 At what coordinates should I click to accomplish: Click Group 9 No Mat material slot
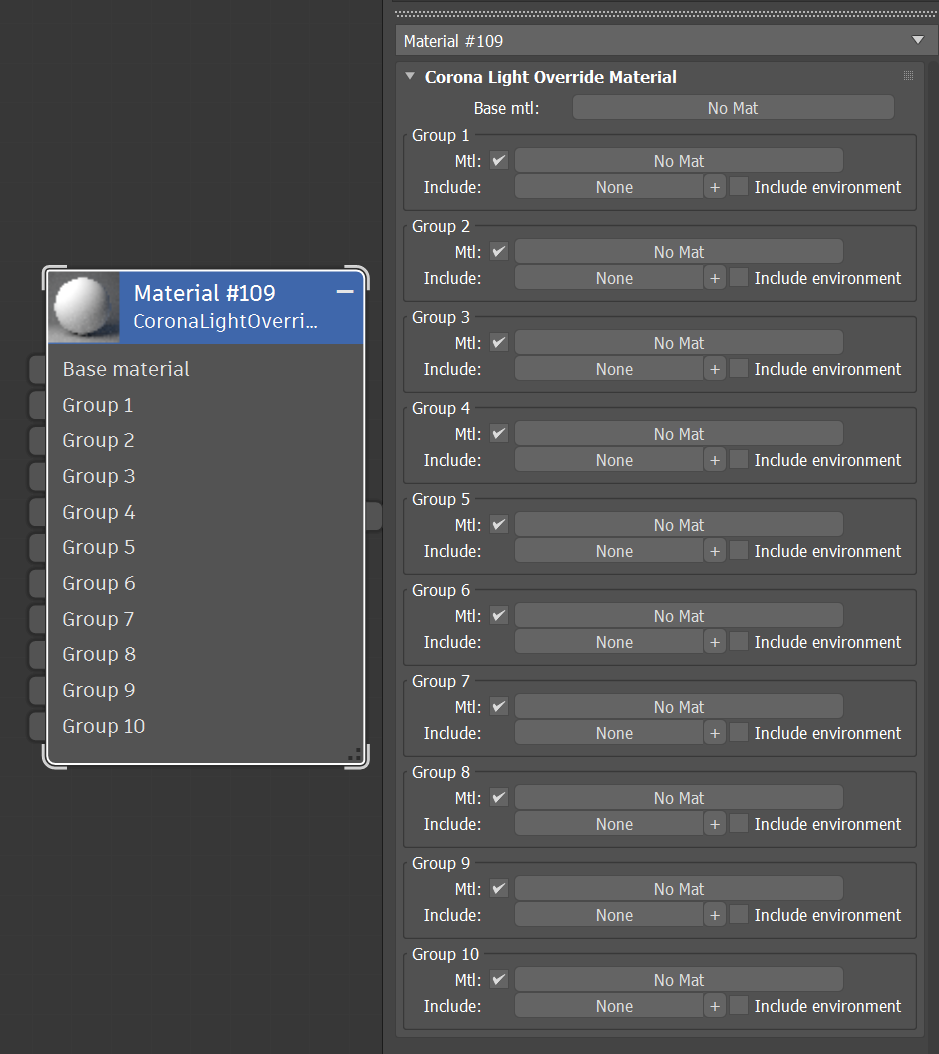pyautogui.click(x=678, y=889)
